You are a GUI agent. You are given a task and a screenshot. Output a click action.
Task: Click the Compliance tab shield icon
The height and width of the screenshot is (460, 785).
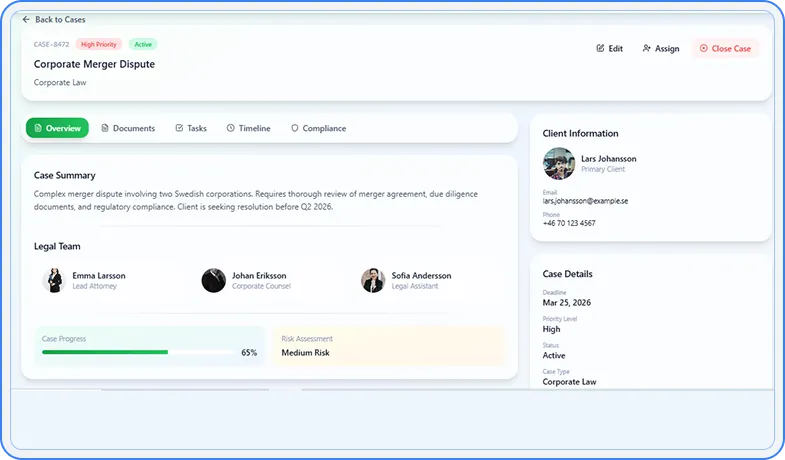click(x=294, y=128)
